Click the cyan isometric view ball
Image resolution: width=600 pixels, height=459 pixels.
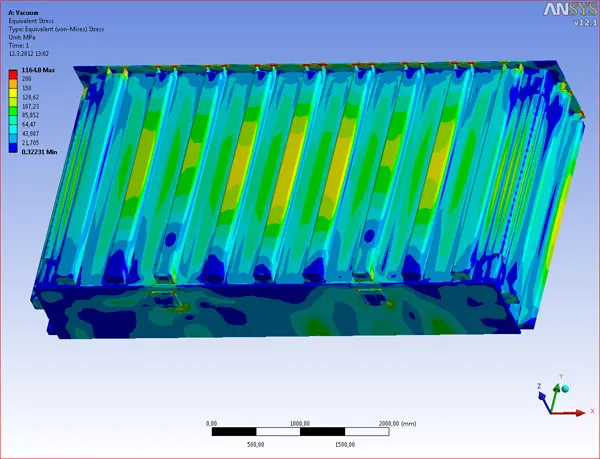pos(566,387)
